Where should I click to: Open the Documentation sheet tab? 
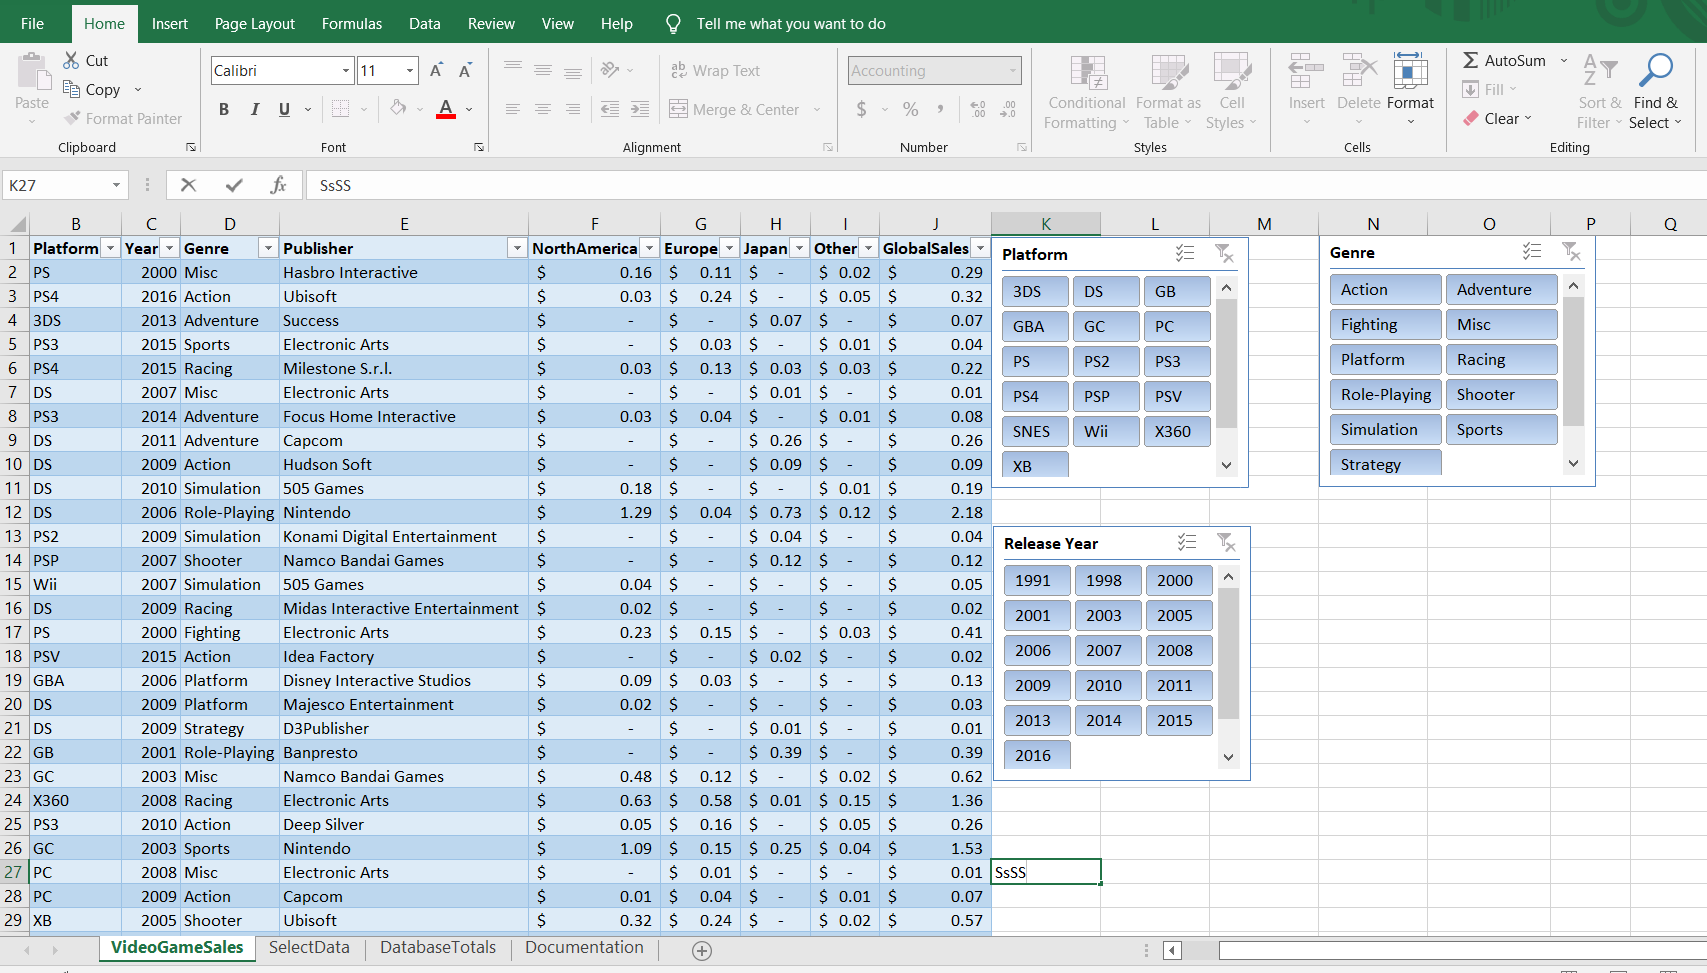tap(584, 947)
